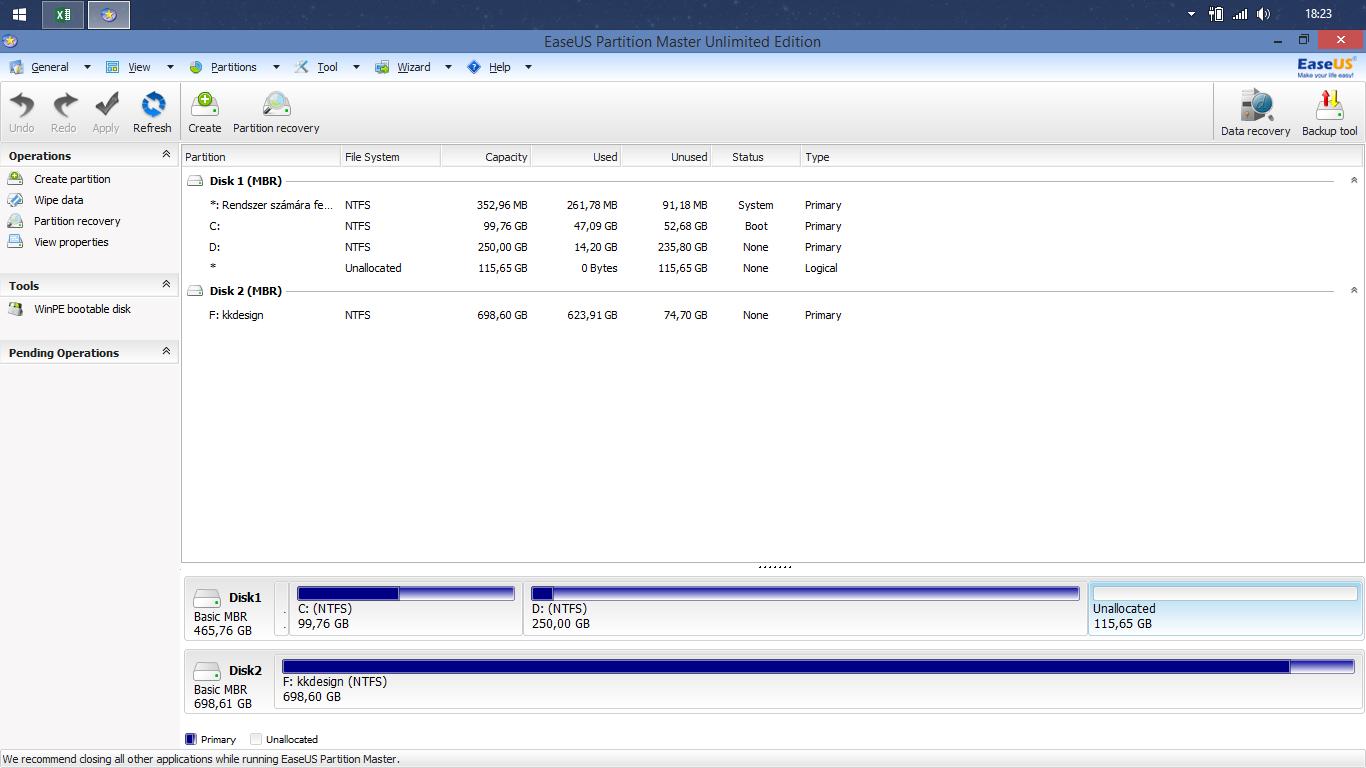
Task: Click the Help question mark icon
Action: coord(474,67)
